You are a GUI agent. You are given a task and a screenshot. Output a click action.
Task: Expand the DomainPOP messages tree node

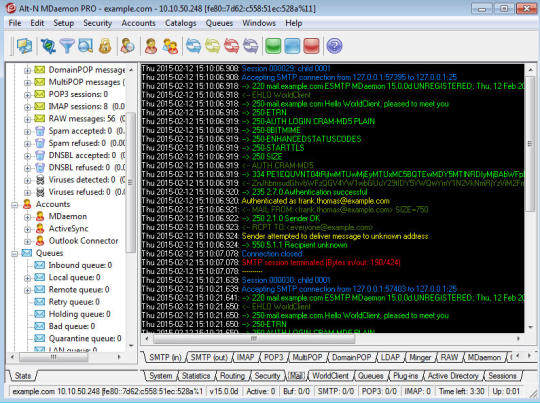pos(27,70)
